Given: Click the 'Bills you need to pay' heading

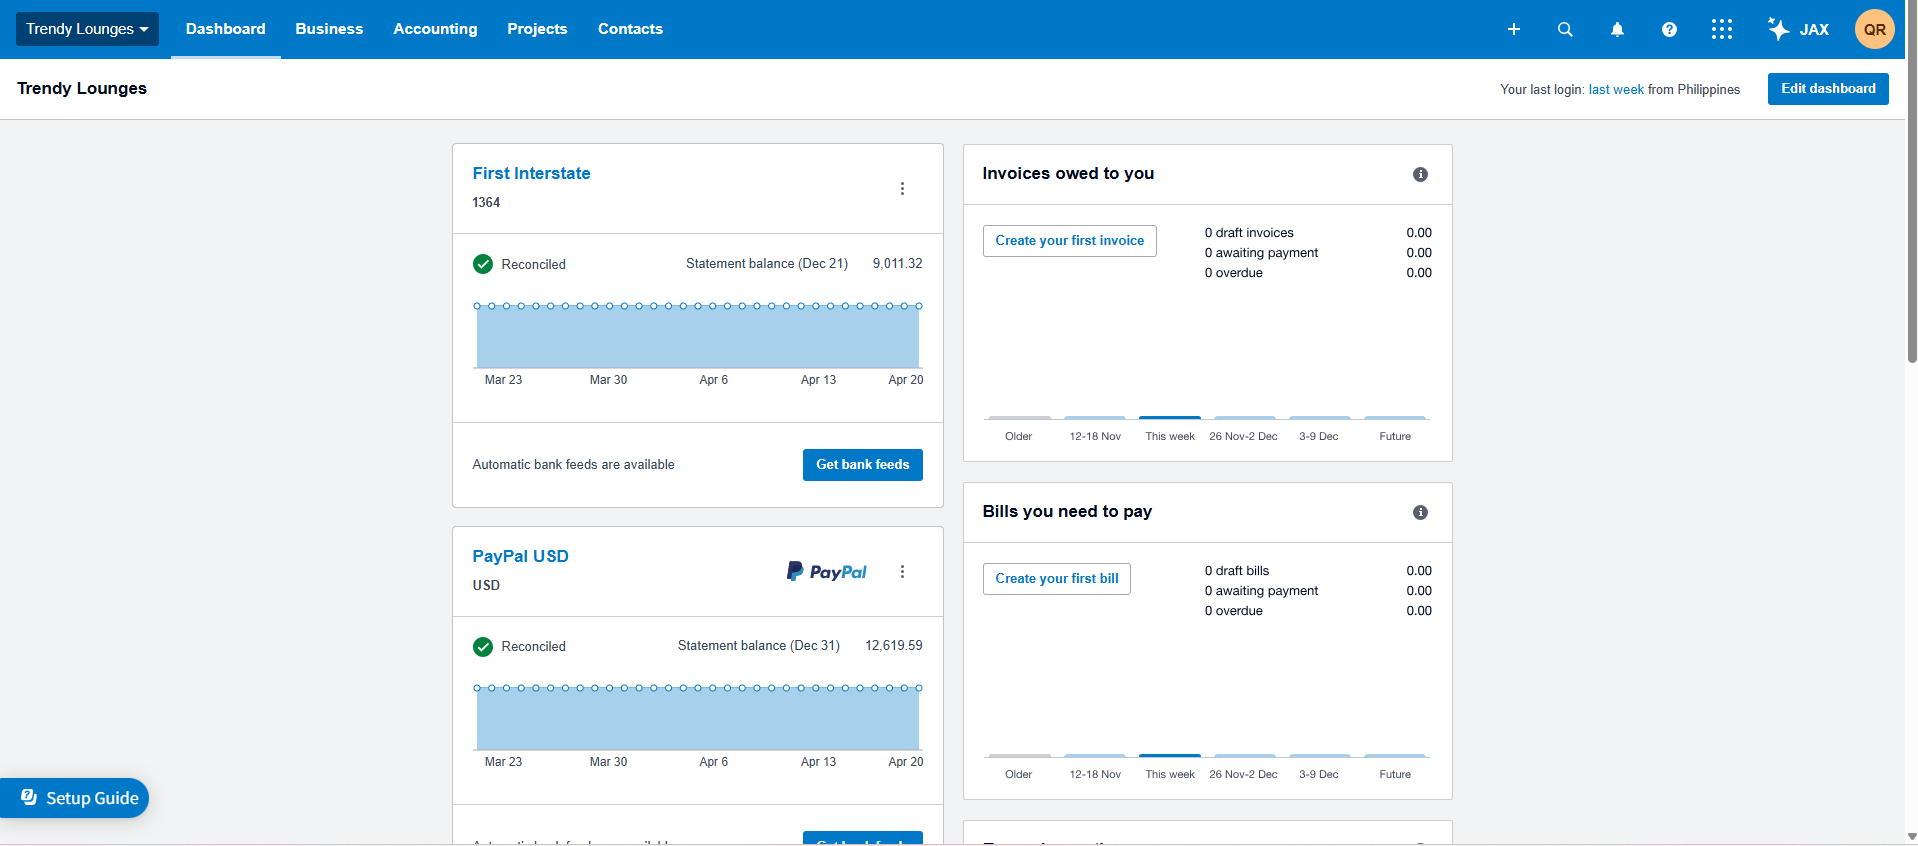Looking at the screenshot, I should pos(1067,511).
